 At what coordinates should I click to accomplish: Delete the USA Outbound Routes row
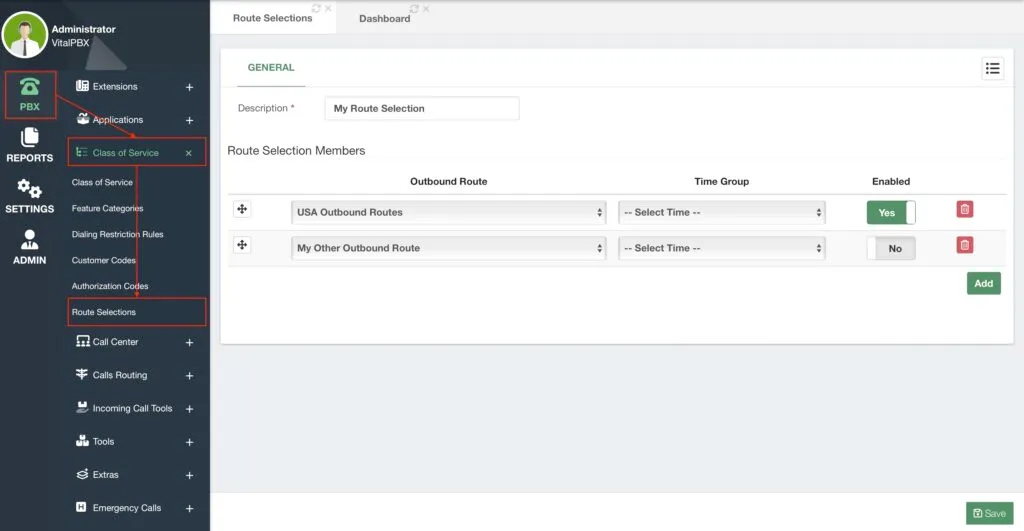(x=965, y=209)
